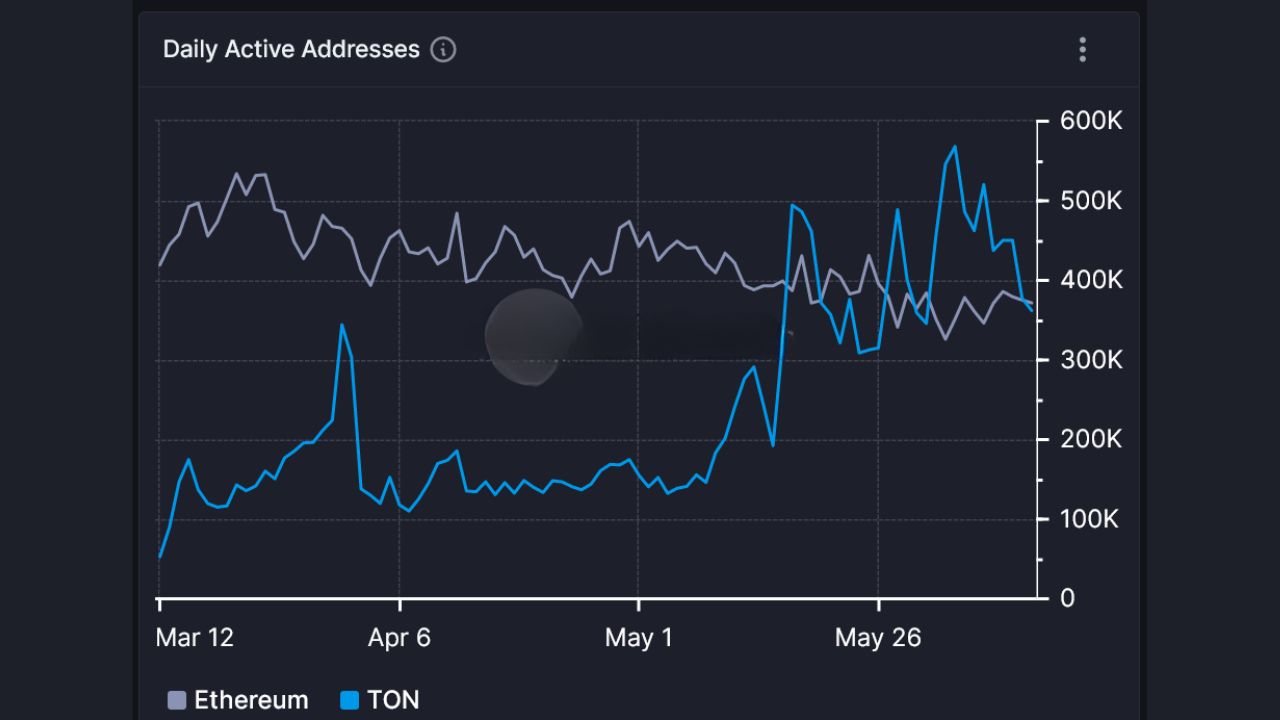The height and width of the screenshot is (720, 1280).
Task: Click the 400K axis value
Action: 1091,280
